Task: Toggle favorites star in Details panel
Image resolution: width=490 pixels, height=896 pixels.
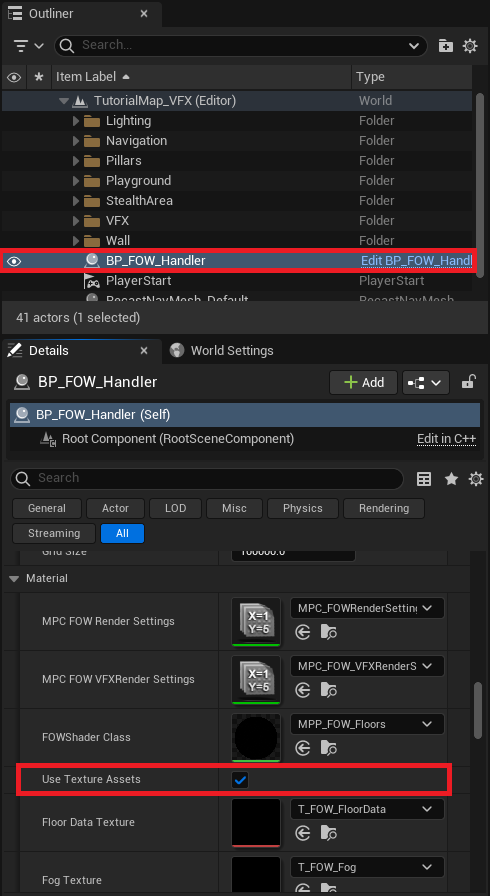Action: tap(451, 479)
